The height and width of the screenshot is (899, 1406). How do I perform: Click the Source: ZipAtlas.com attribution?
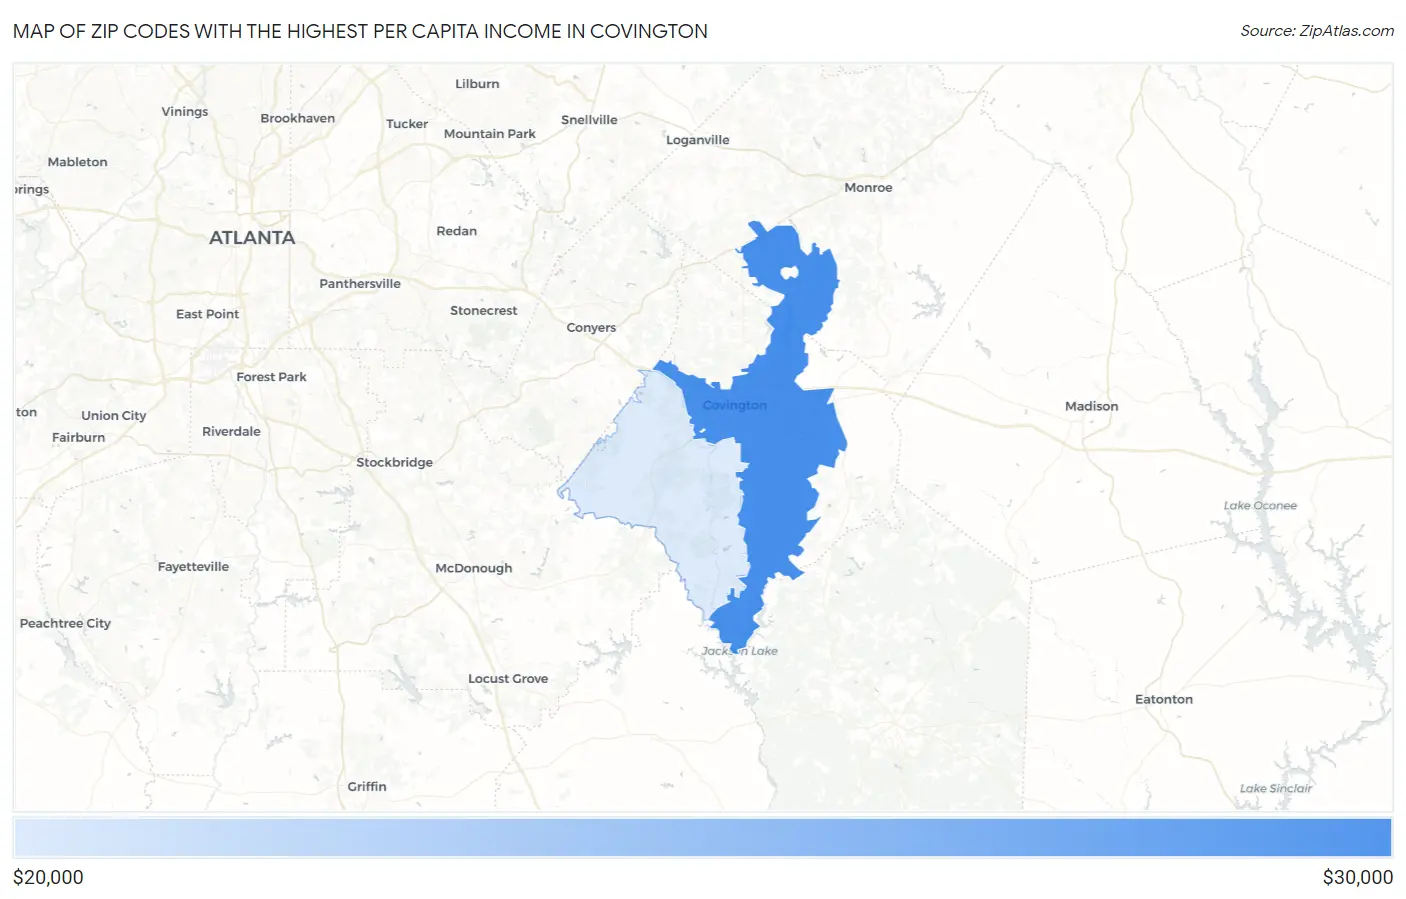coord(1317,31)
